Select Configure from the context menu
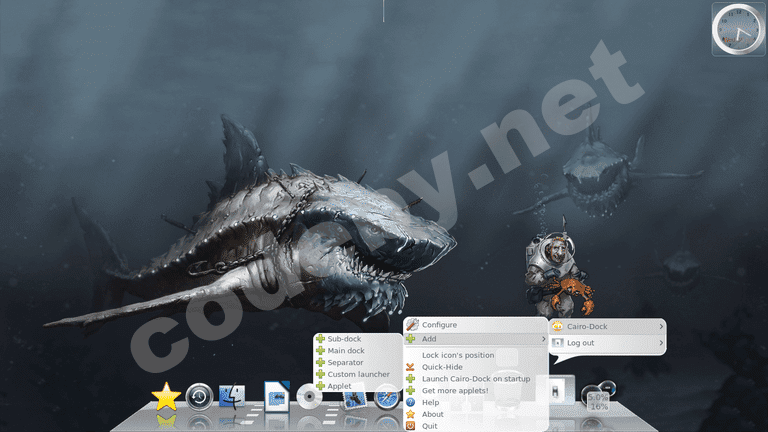Viewport: 768px width, 432px height. coord(439,325)
